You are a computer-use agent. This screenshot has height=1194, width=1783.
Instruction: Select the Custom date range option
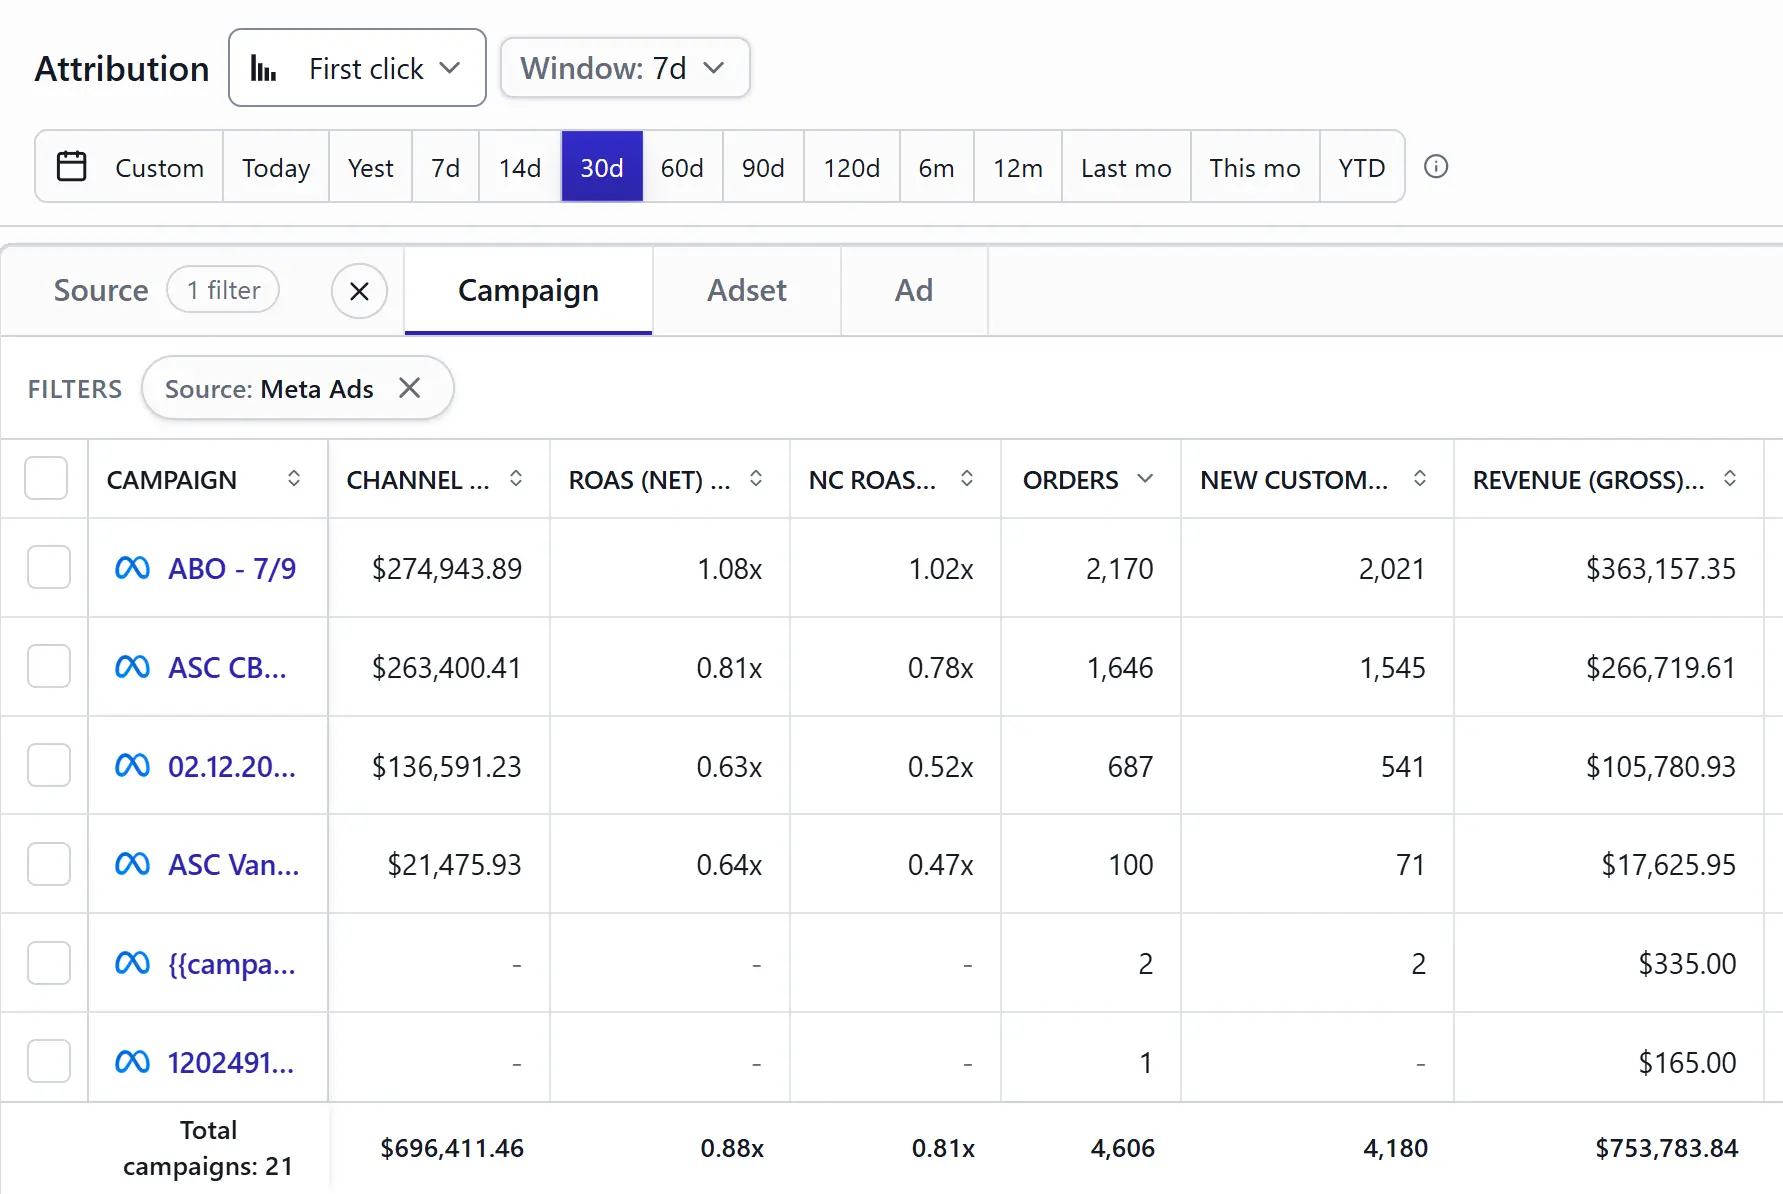point(130,167)
